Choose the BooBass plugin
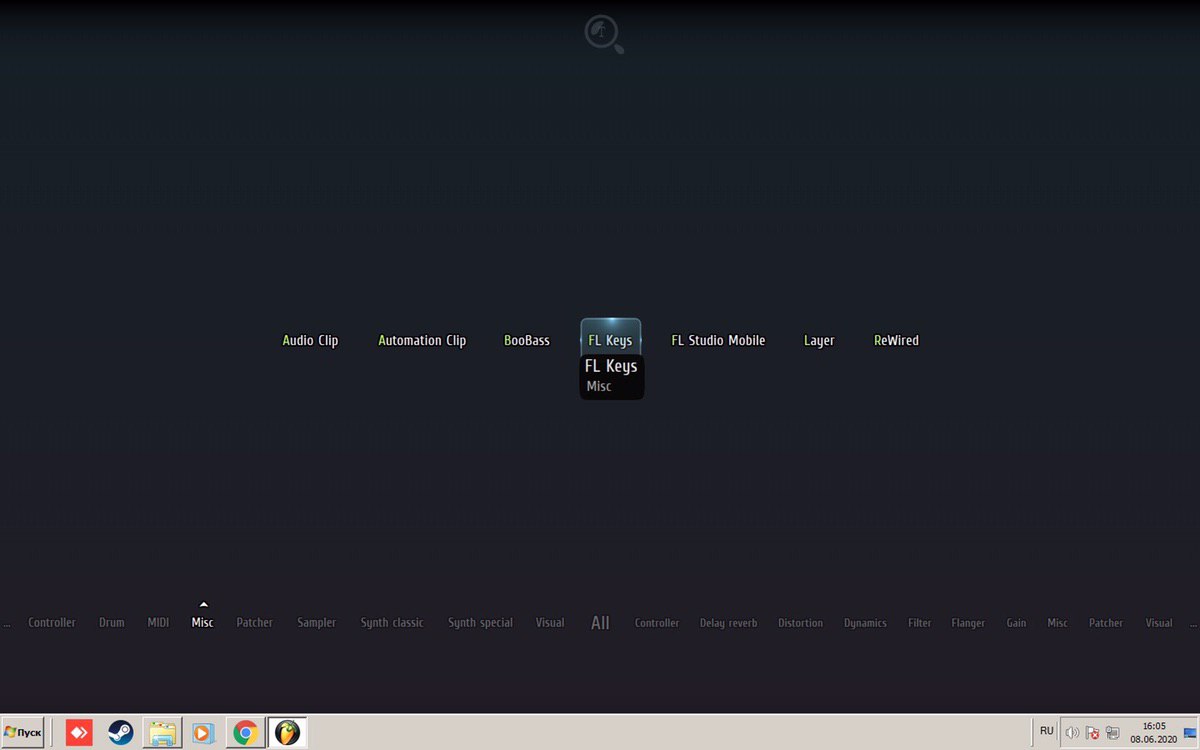The height and width of the screenshot is (750, 1200). point(527,340)
